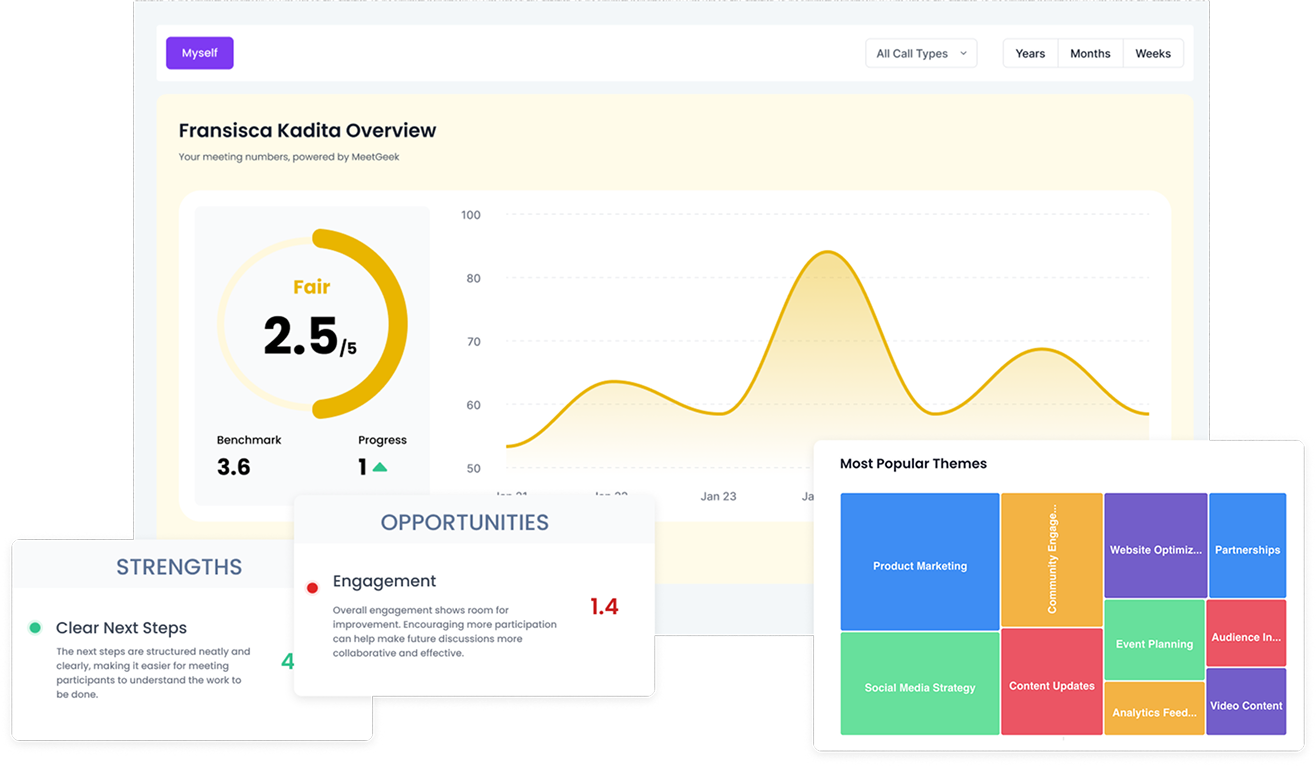
Task: Click the Partnerships blue tile
Action: 1247,546
